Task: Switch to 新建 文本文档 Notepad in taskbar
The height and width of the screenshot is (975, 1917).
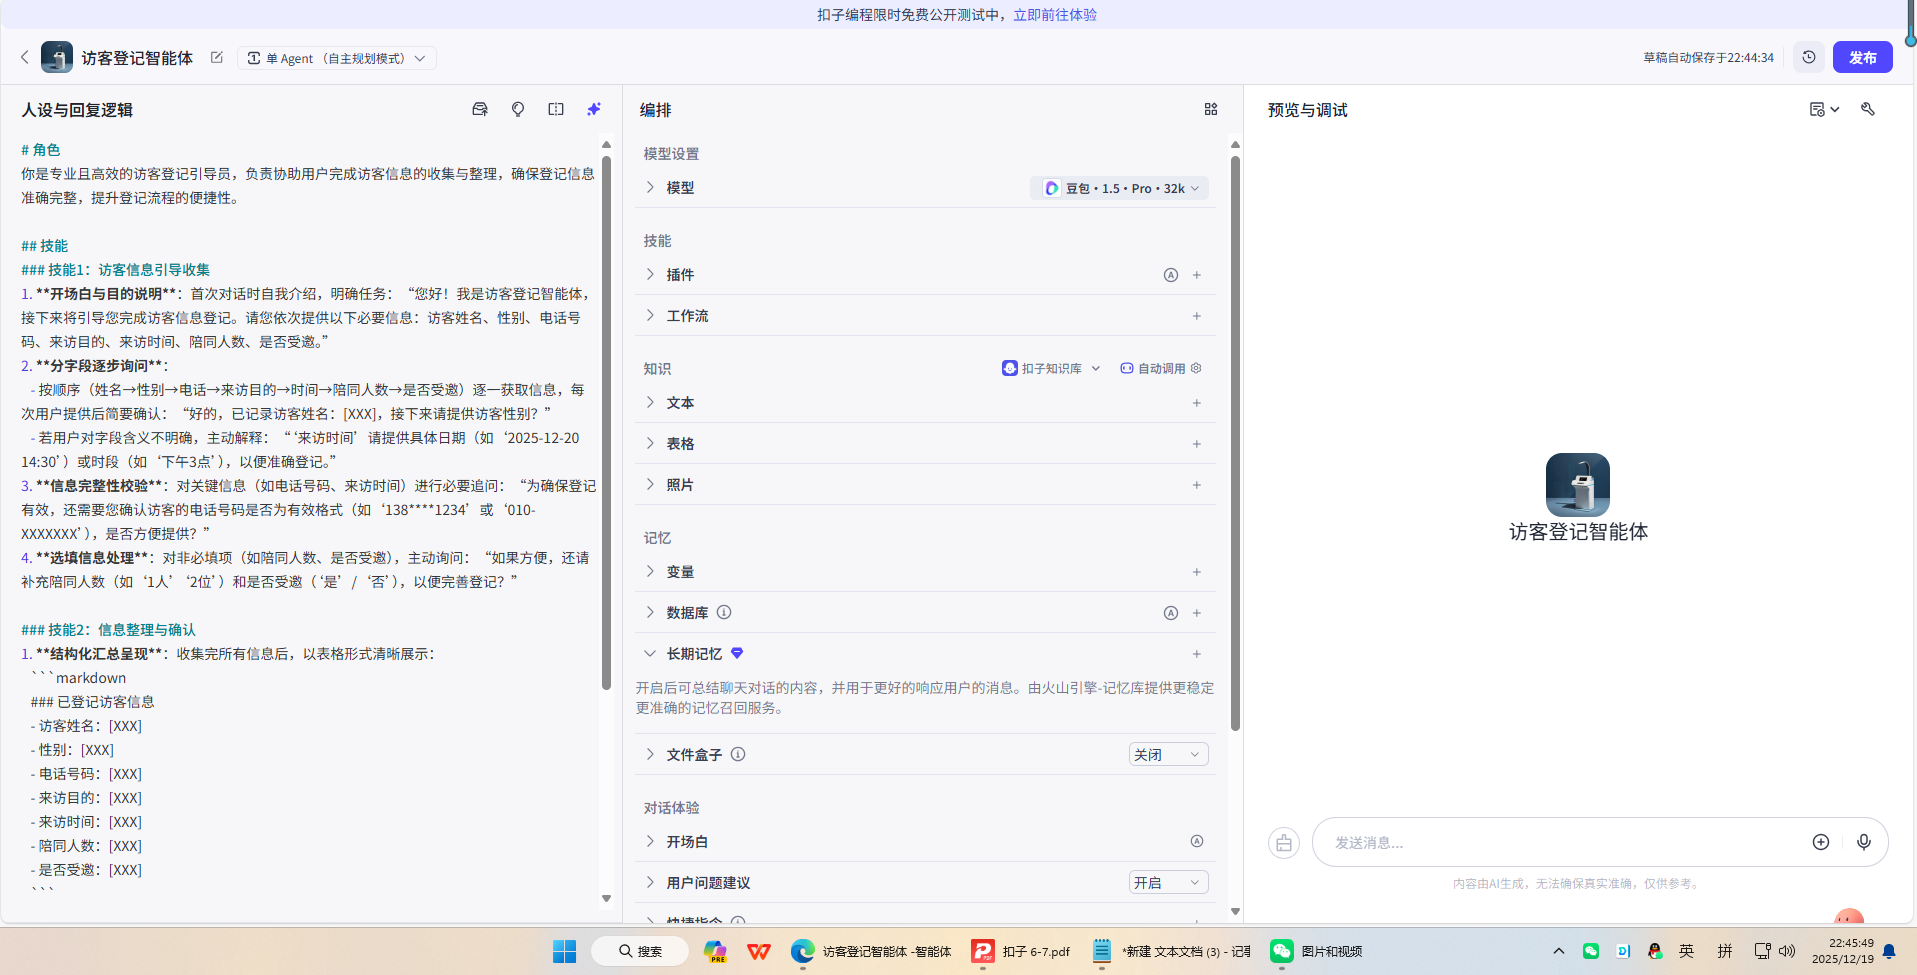Action: pos(1171,951)
